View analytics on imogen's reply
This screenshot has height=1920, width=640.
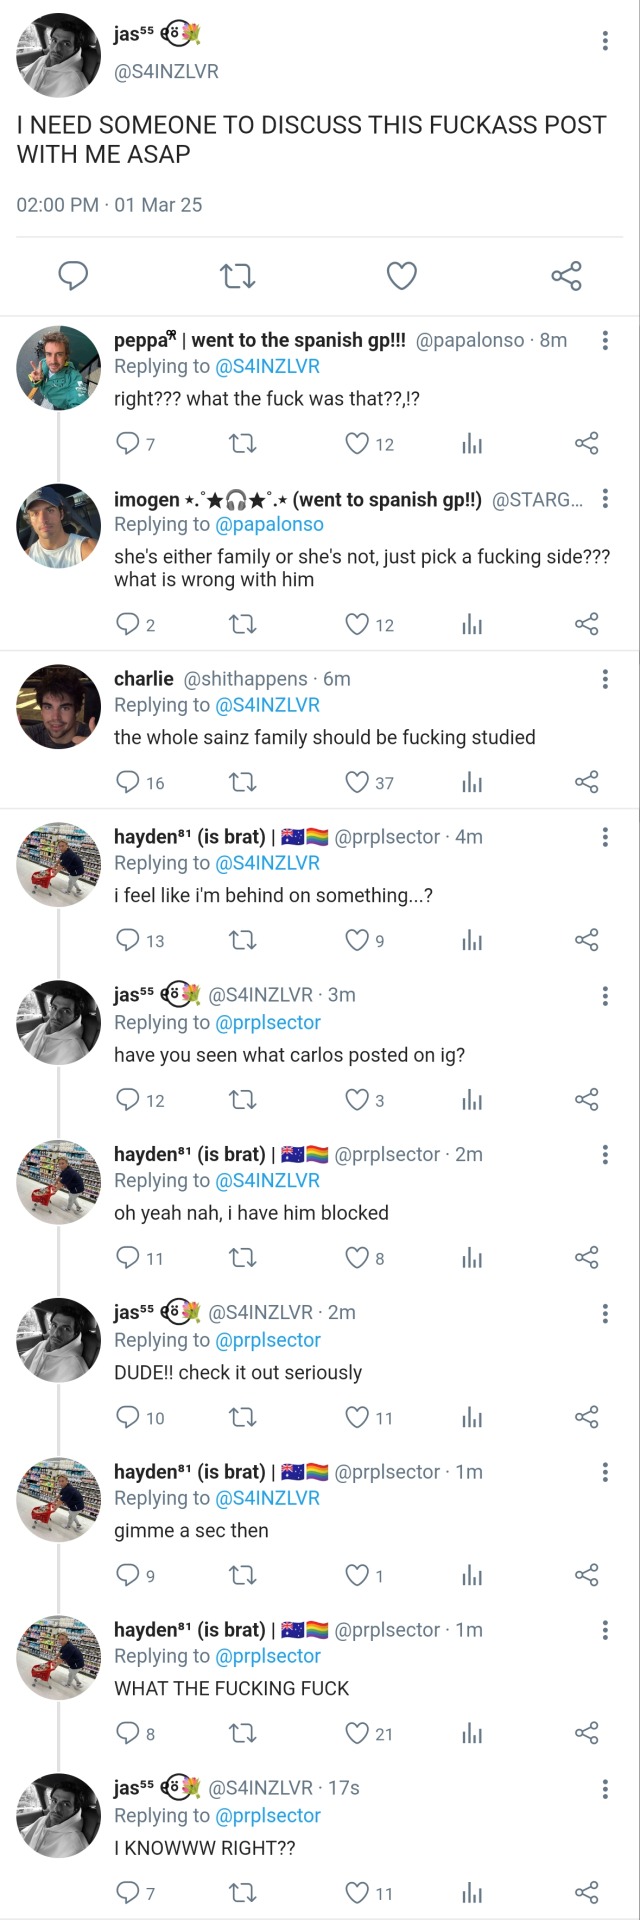472,625
